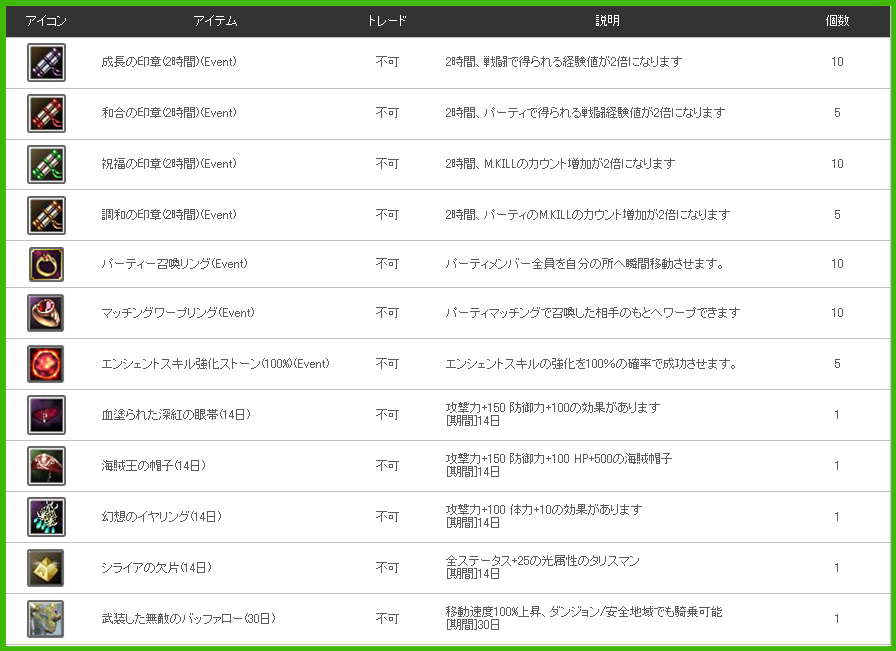The height and width of the screenshot is (651, 896).
Task: Click description 全ステータス+25の光属性のタリスマン
Action: point(542,561)
